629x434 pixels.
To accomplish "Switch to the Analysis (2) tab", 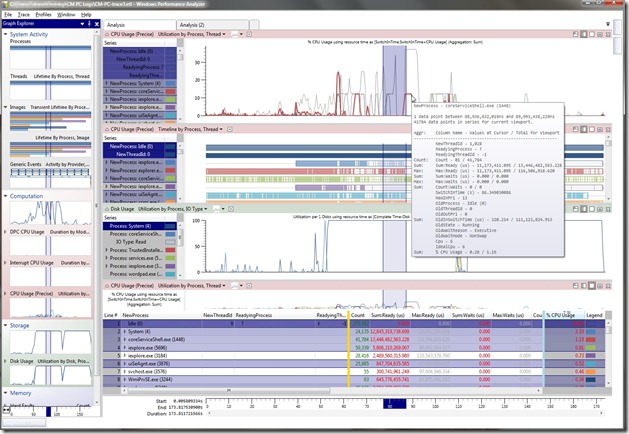I will click(x=192, y=24).
